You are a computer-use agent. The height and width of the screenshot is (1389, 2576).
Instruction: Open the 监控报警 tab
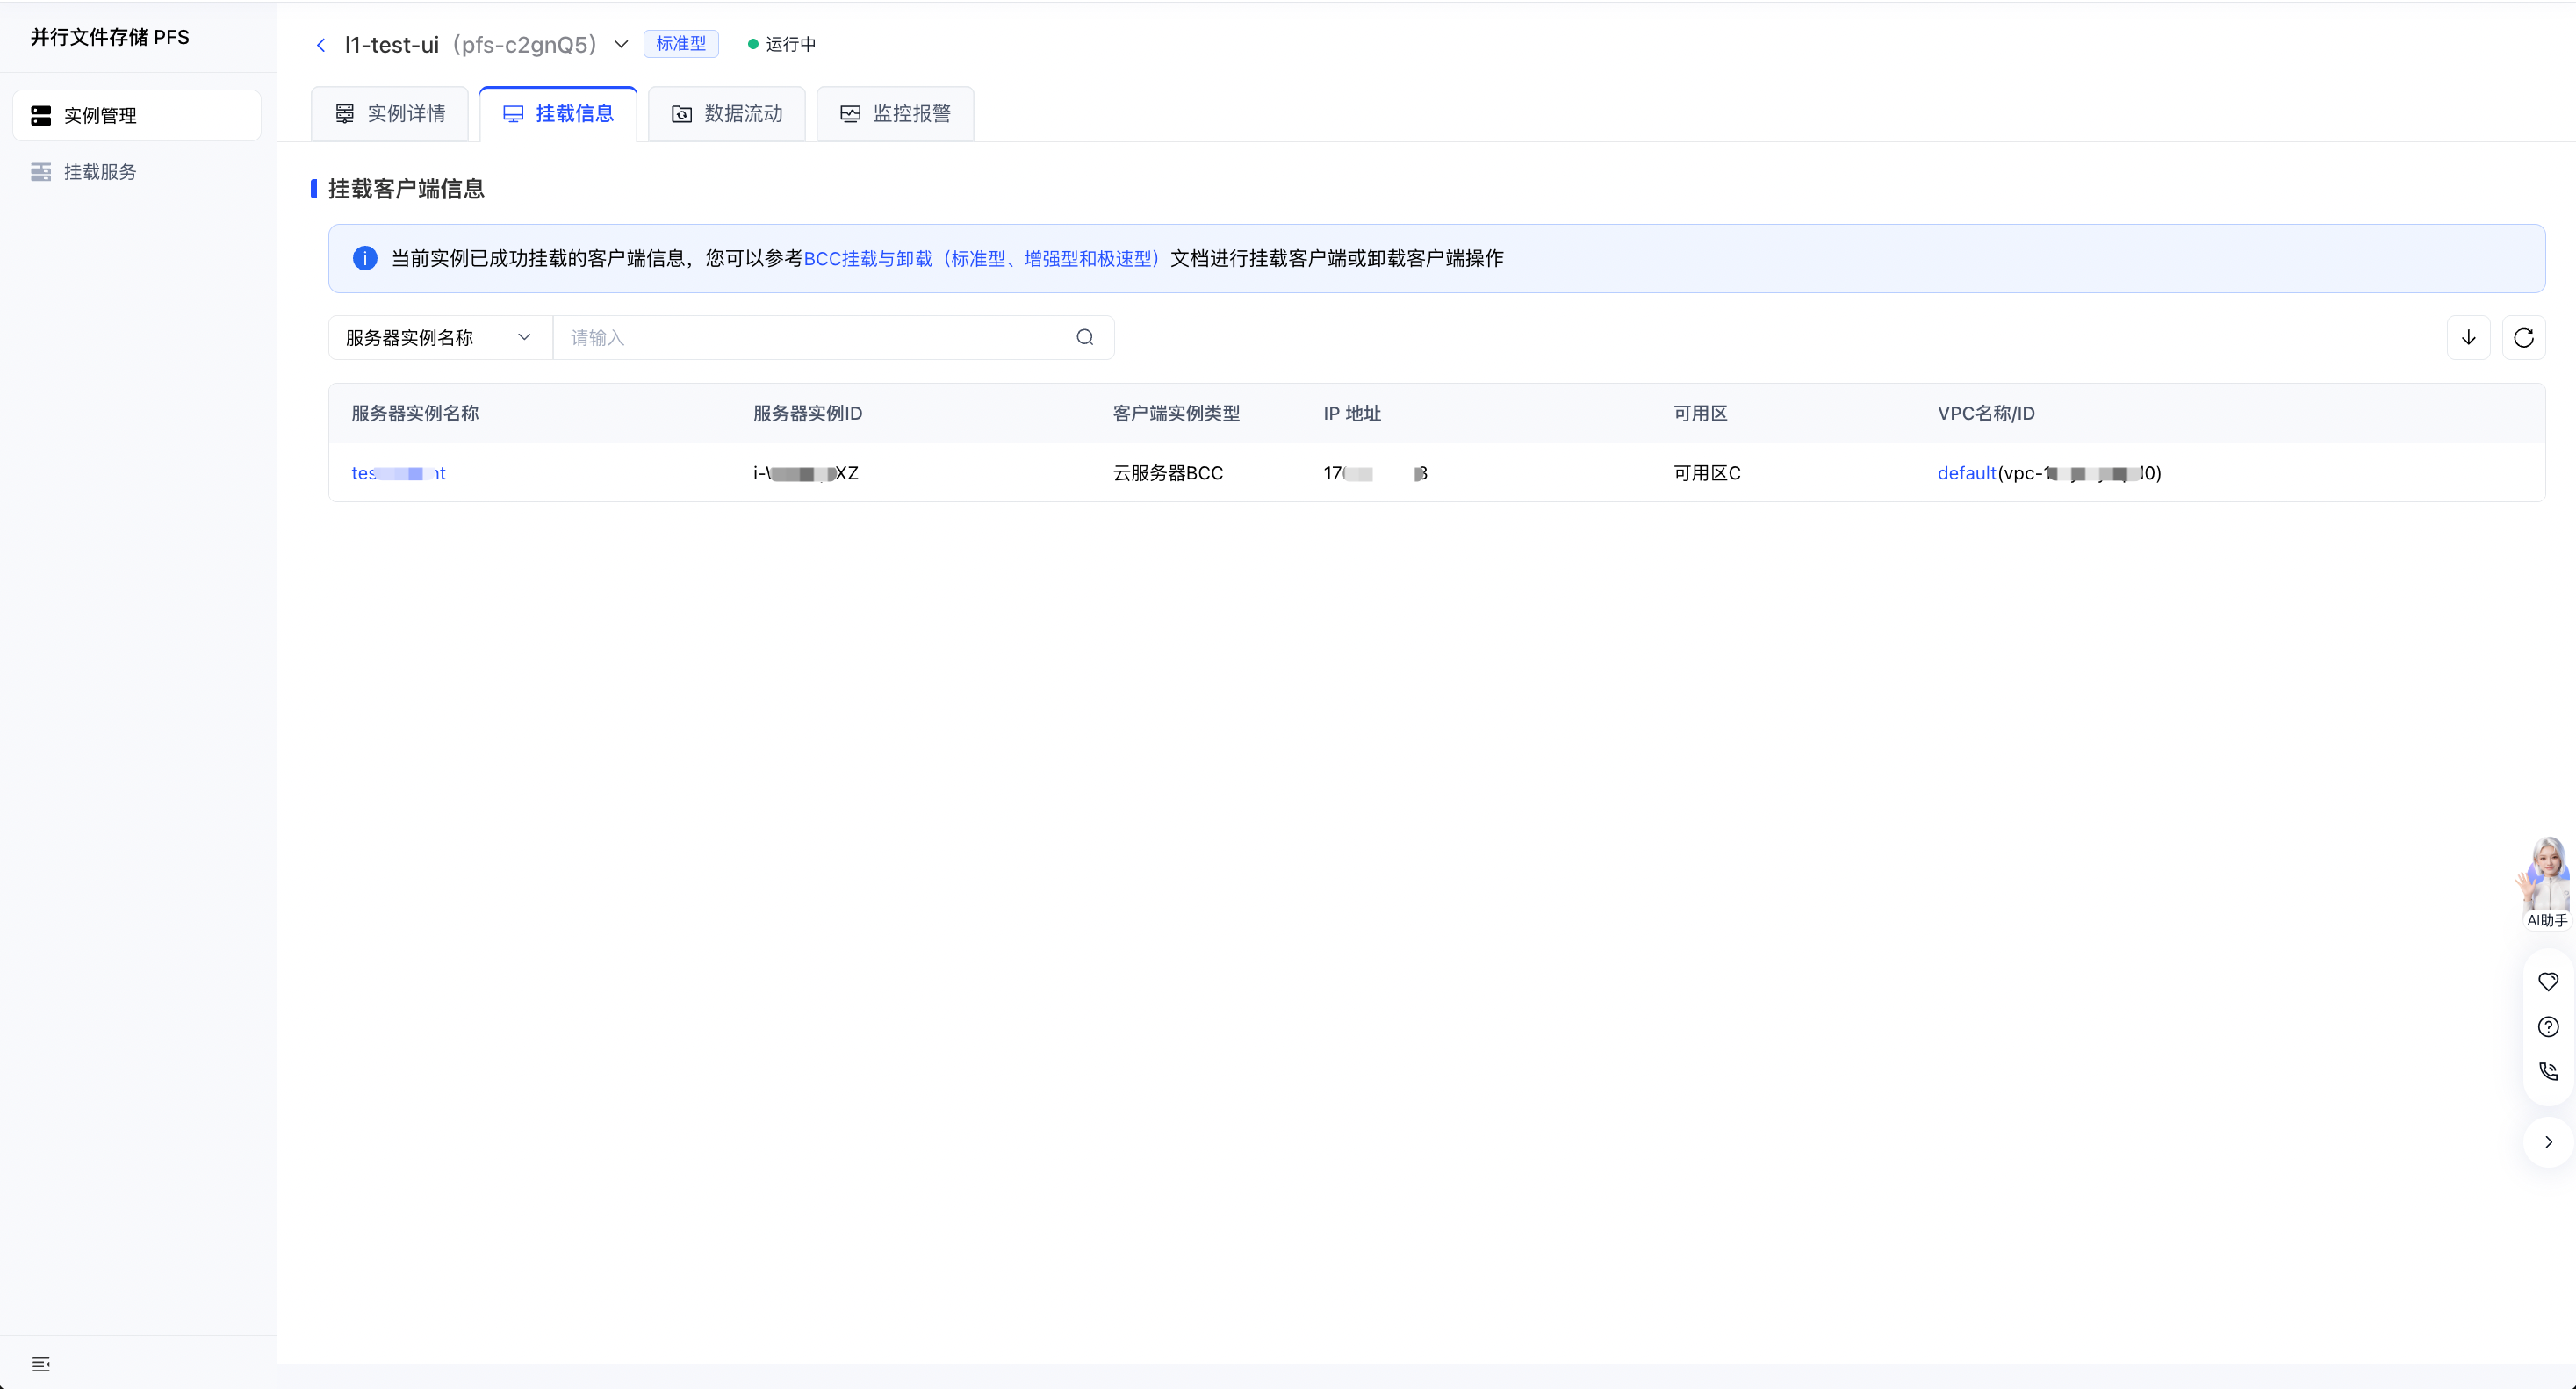coord(895,114)
